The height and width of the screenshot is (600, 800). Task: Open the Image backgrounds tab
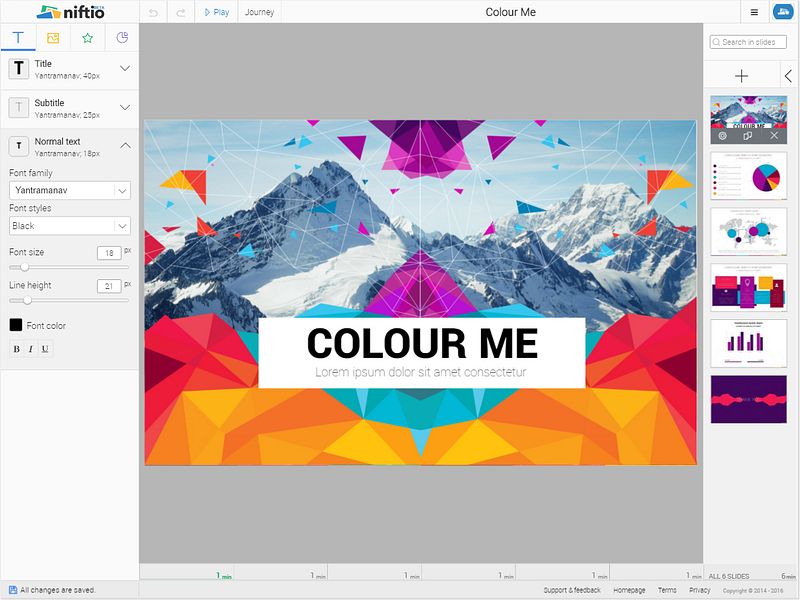(53, 38)
